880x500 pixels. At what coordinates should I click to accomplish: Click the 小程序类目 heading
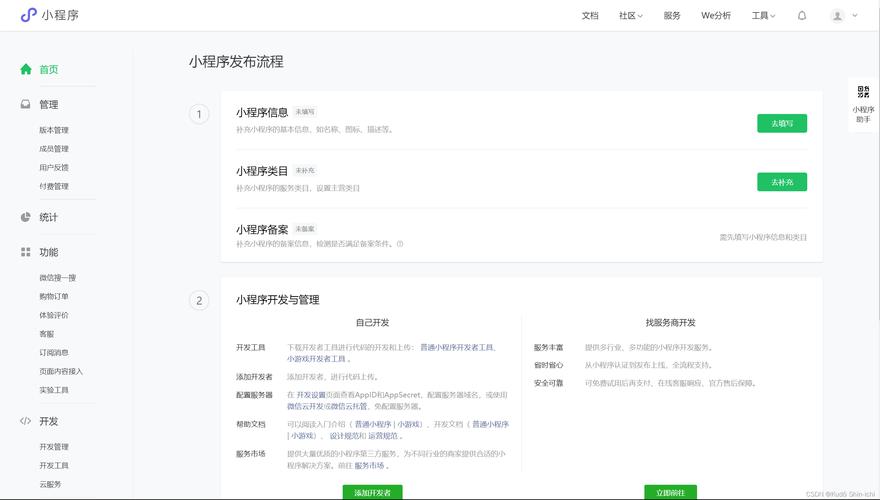262,171
